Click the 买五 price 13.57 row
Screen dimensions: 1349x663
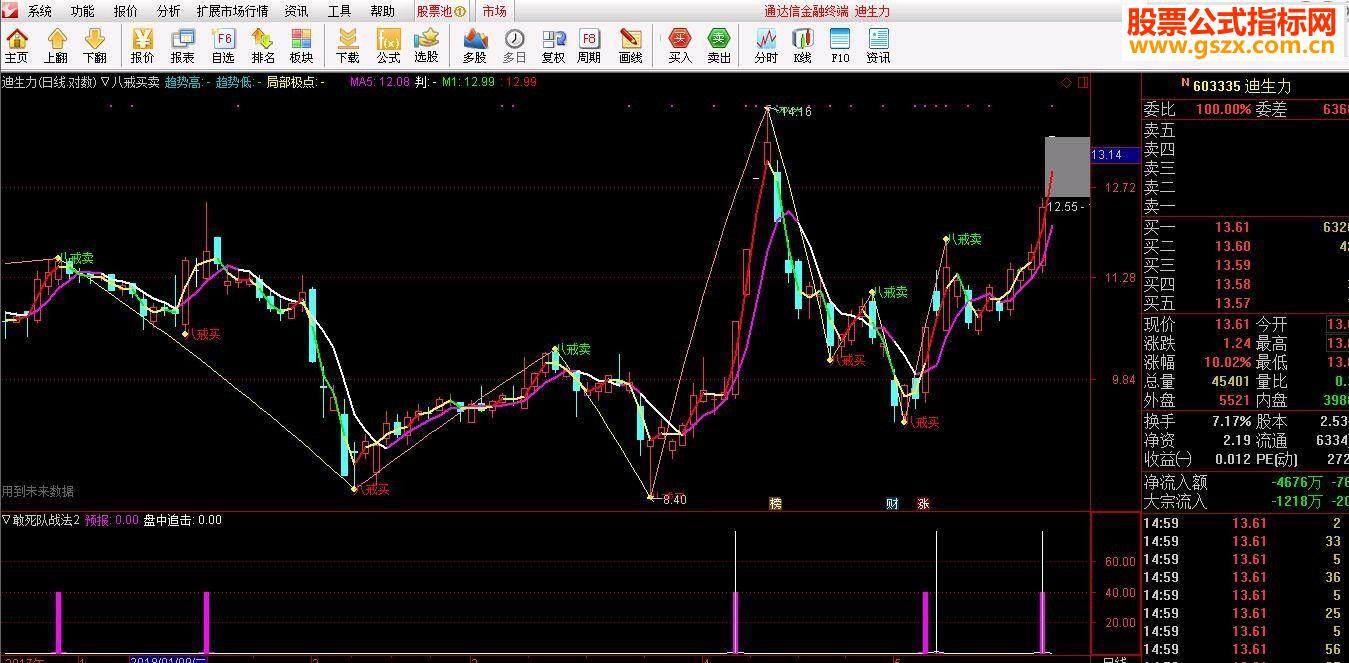pos(1245,304)
